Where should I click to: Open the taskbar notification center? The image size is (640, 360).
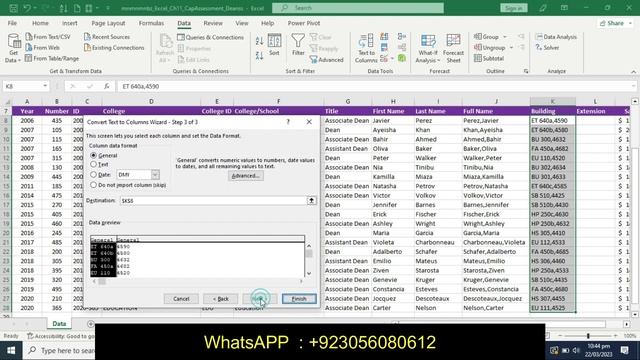(624, 350)
